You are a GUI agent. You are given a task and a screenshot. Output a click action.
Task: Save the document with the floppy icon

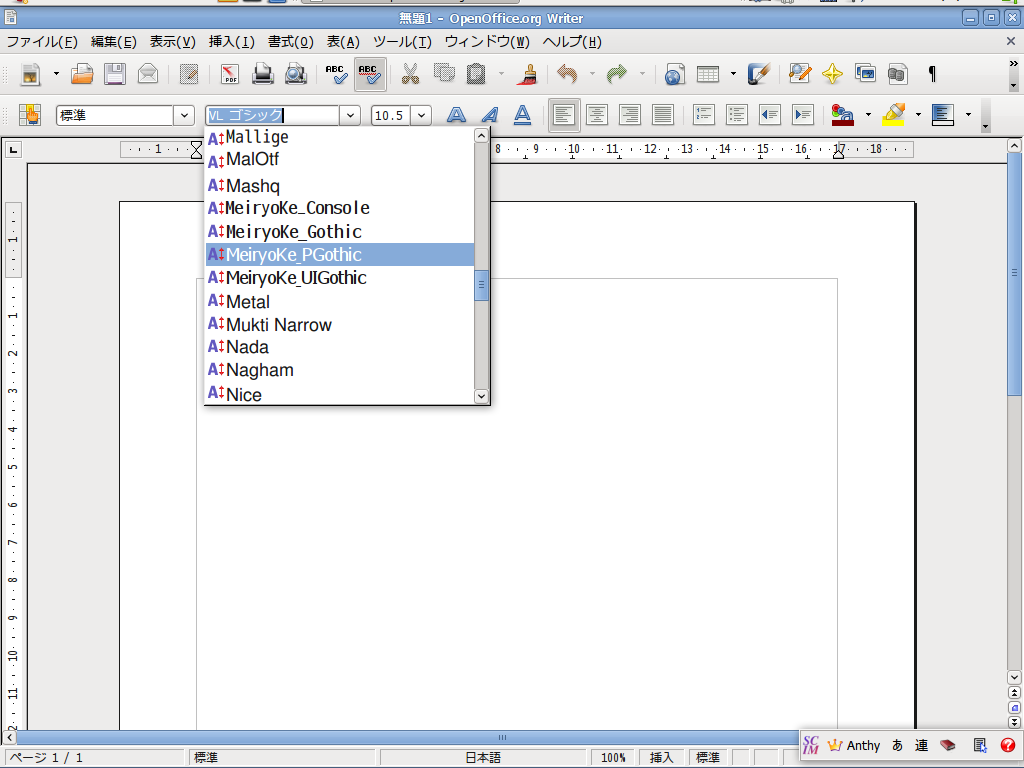click(x=115, y=74)
